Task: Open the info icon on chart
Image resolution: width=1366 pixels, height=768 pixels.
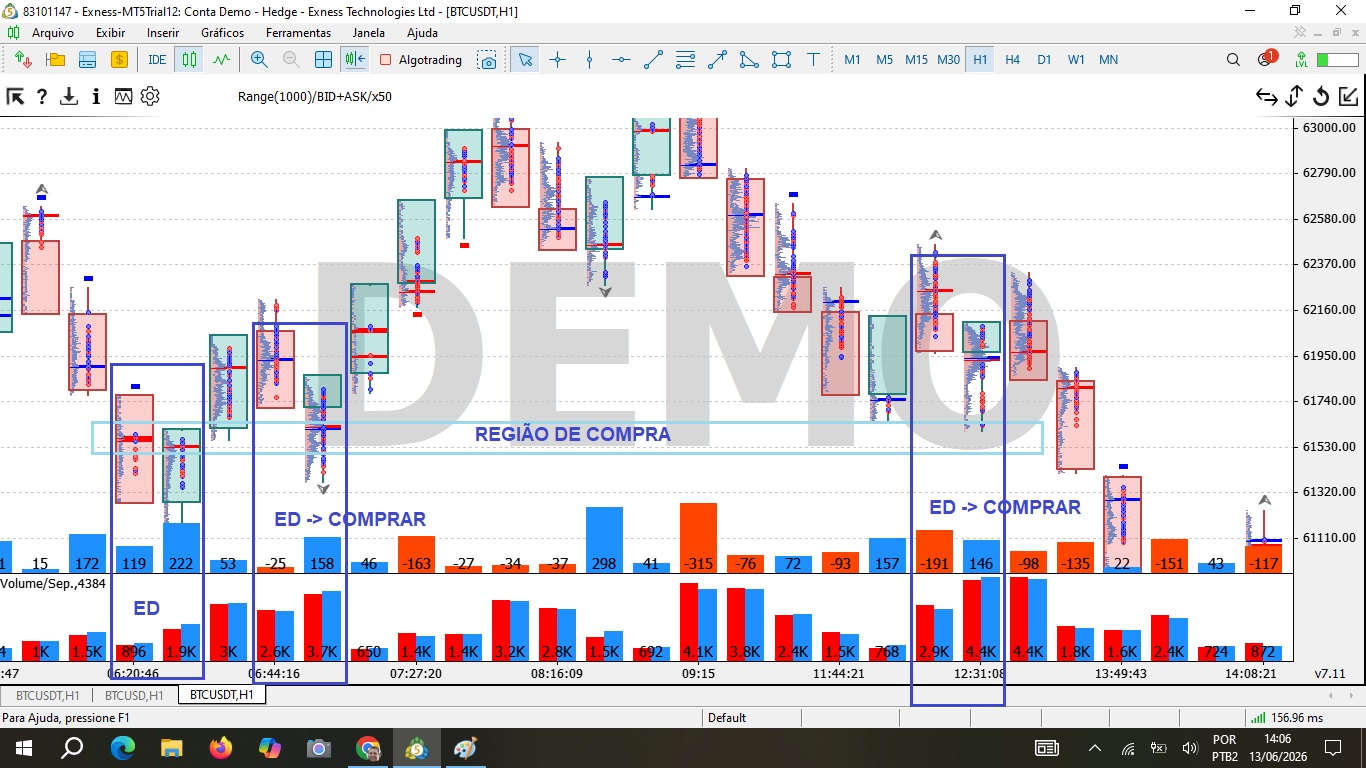Action: coord(96,97)
